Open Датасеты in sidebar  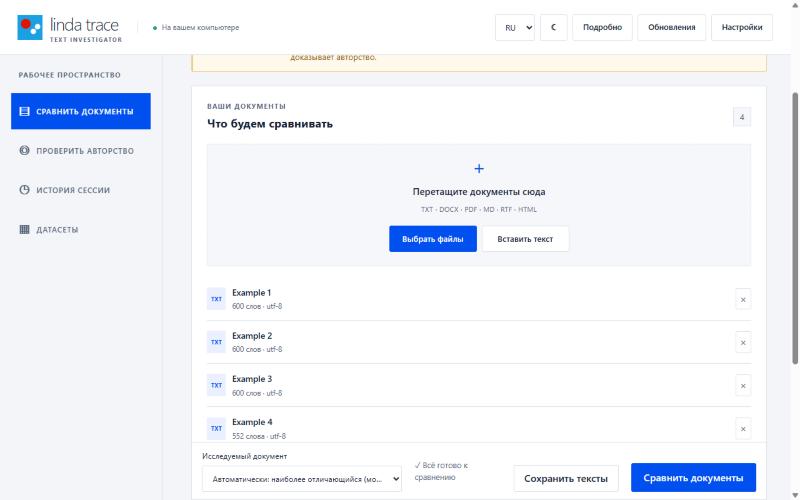click(x=81, y=230)
